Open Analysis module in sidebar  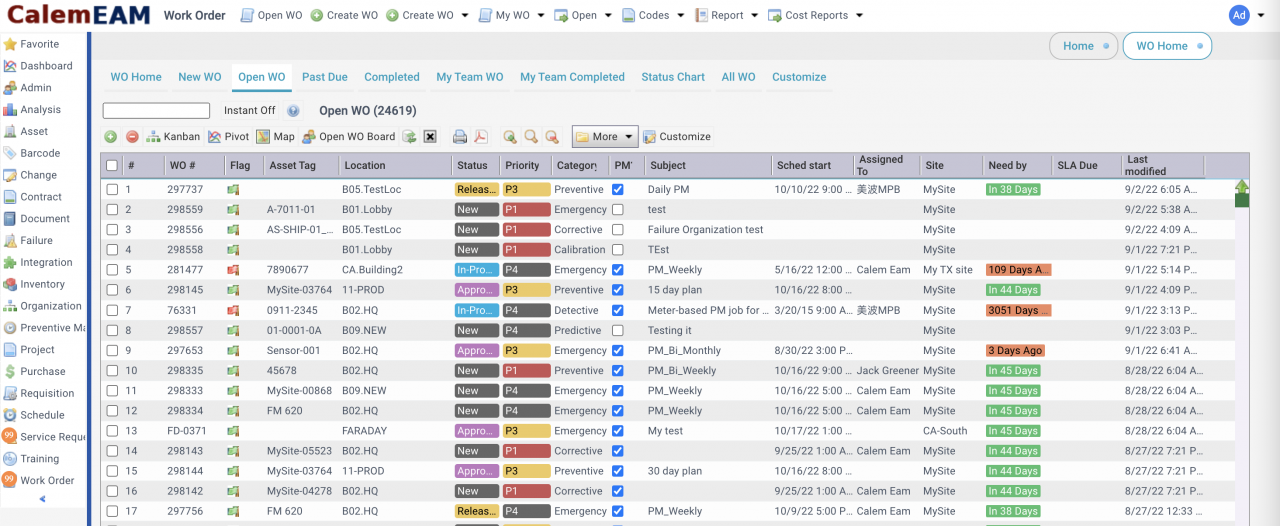click(32, 110)
